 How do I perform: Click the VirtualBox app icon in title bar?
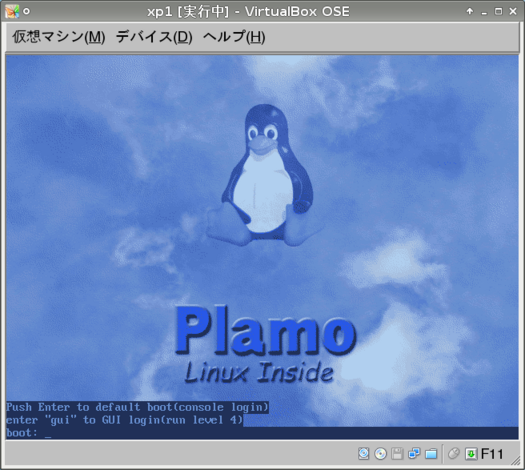12,11
